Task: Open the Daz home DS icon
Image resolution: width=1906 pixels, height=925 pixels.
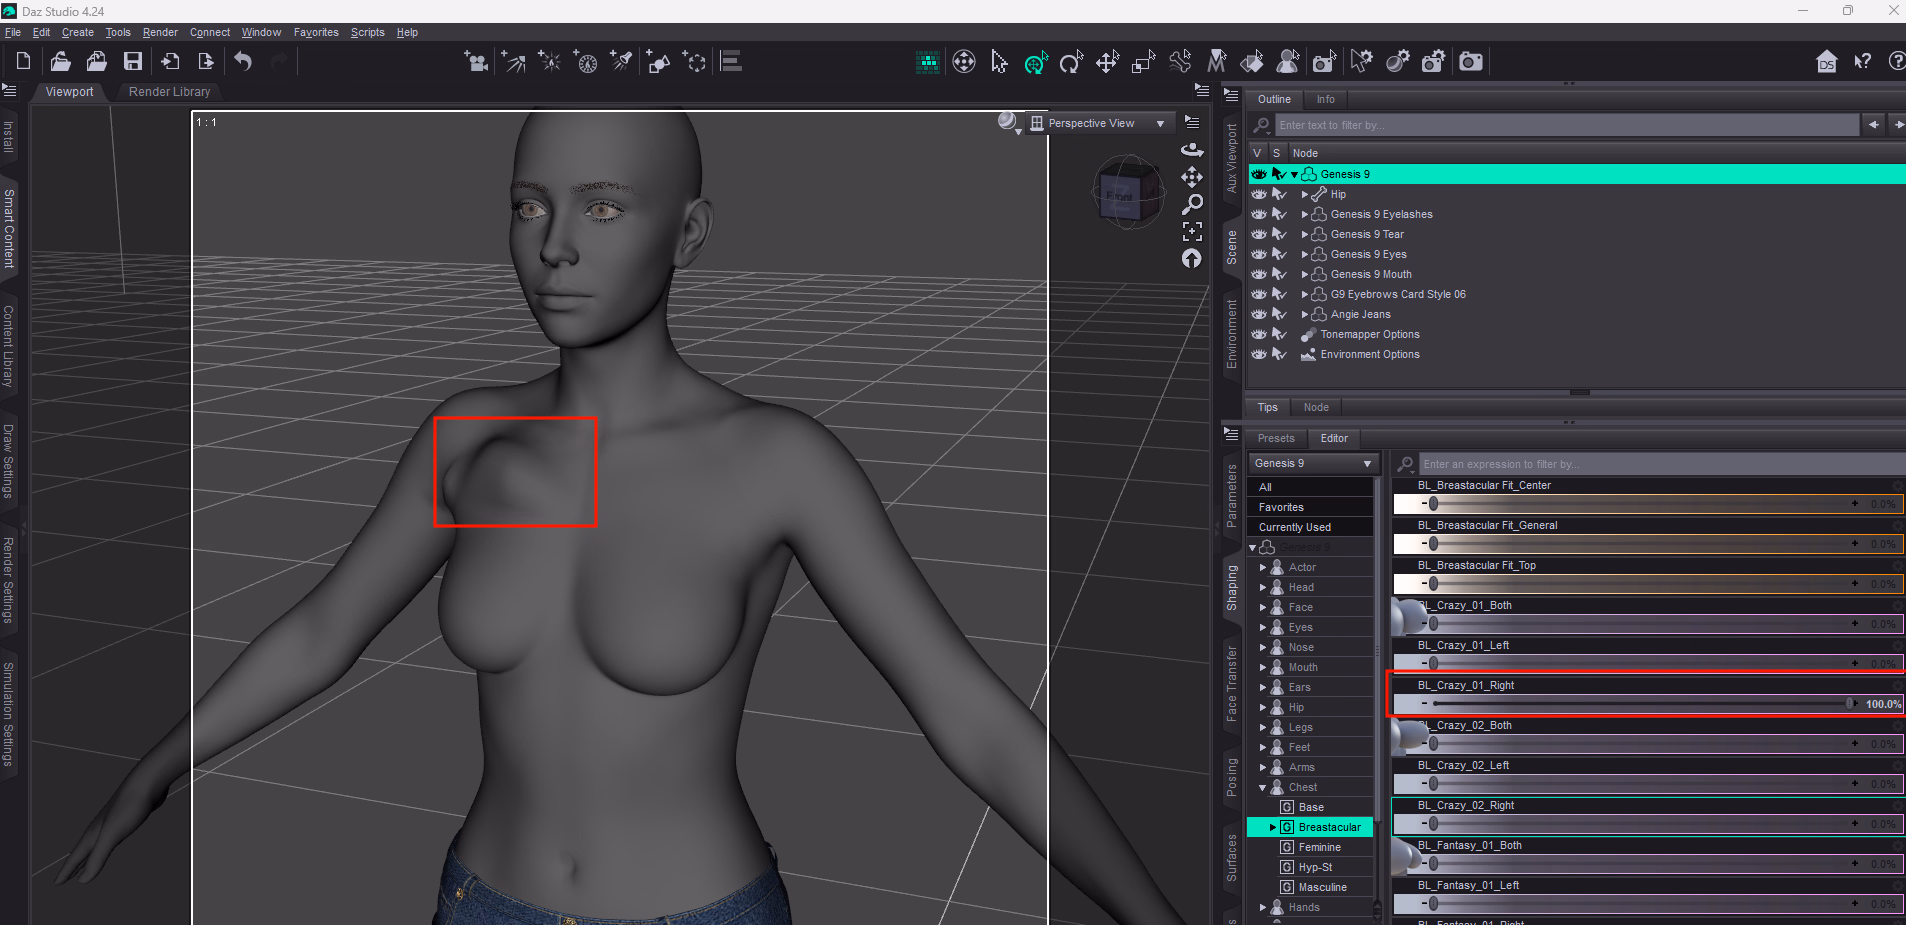Action: pyautogui.click(x=1826, y=62)
